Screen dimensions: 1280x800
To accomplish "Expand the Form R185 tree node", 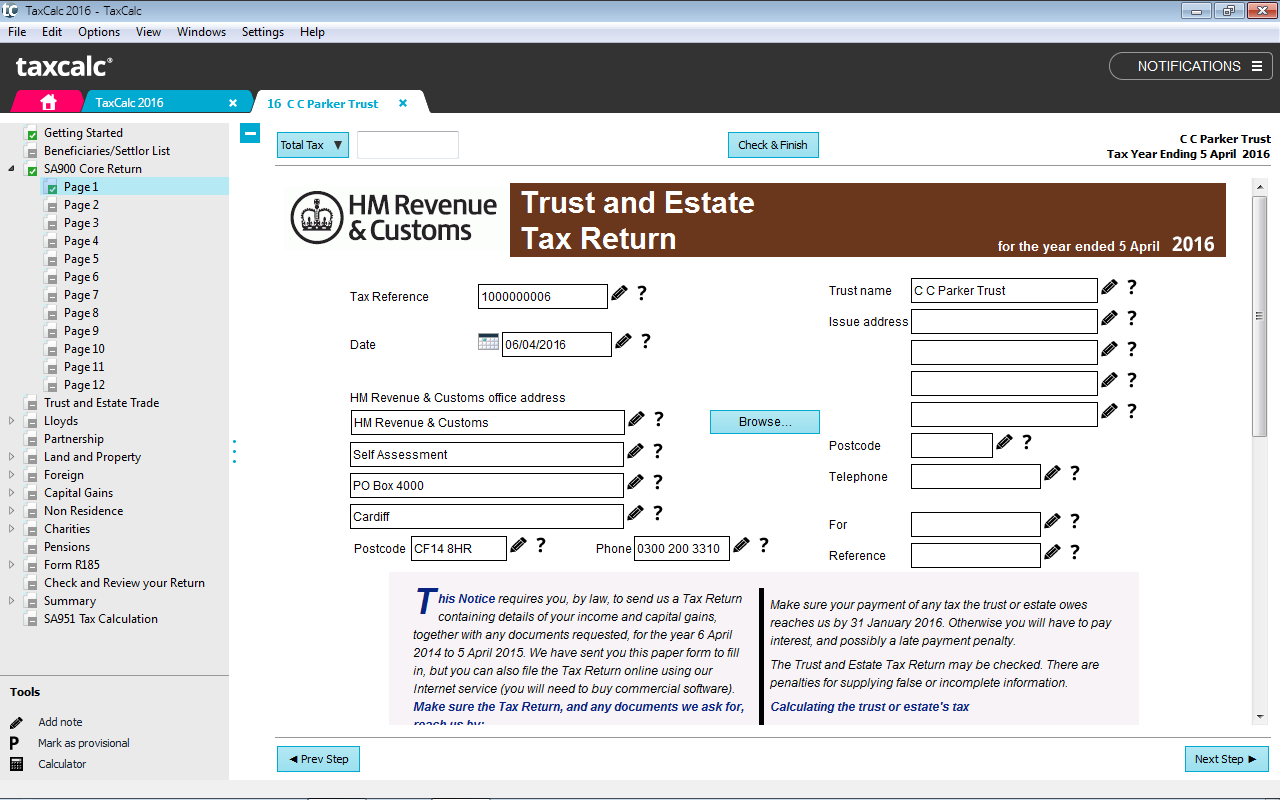I will (x=12, y=565).
